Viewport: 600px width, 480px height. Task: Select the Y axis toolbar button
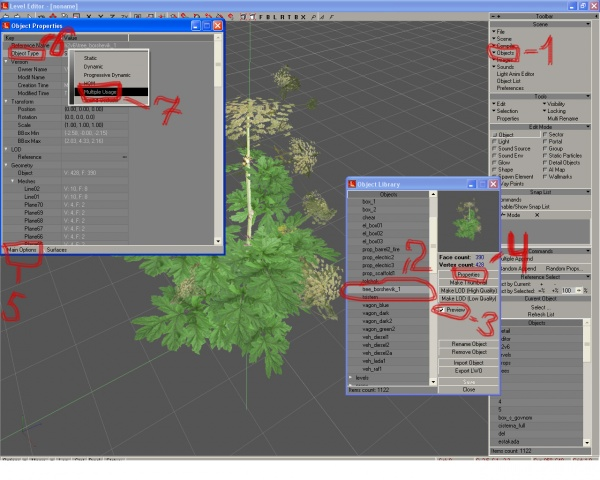click(101, 17)
